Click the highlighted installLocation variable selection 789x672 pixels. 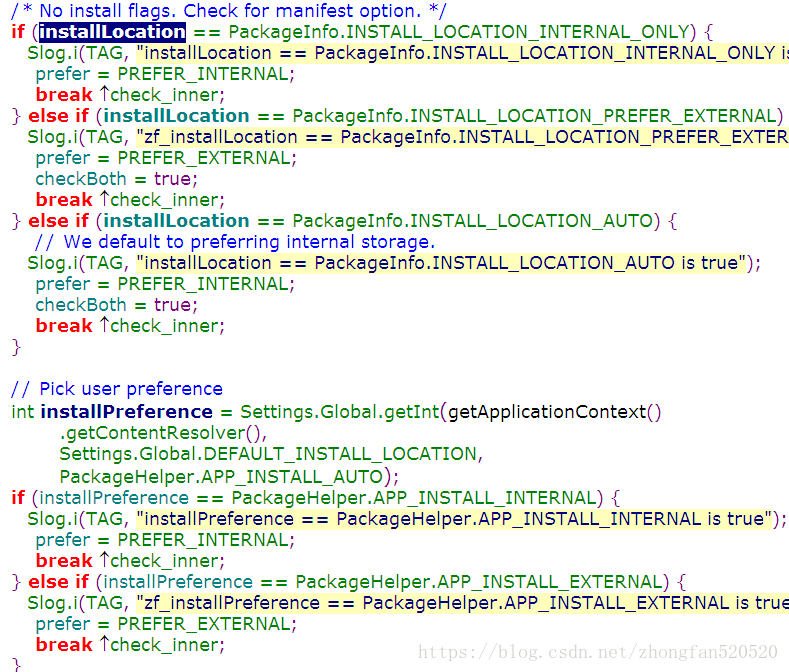click(x=112, y=32)
